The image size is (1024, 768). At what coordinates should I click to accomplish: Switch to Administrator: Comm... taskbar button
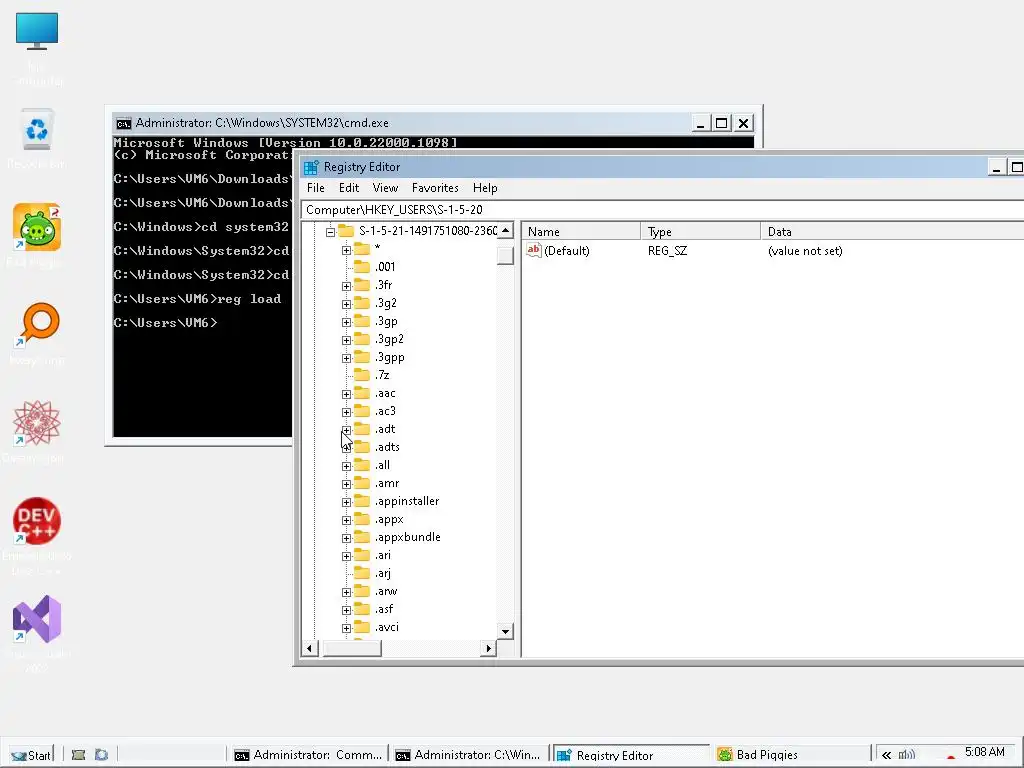(308, 754)
